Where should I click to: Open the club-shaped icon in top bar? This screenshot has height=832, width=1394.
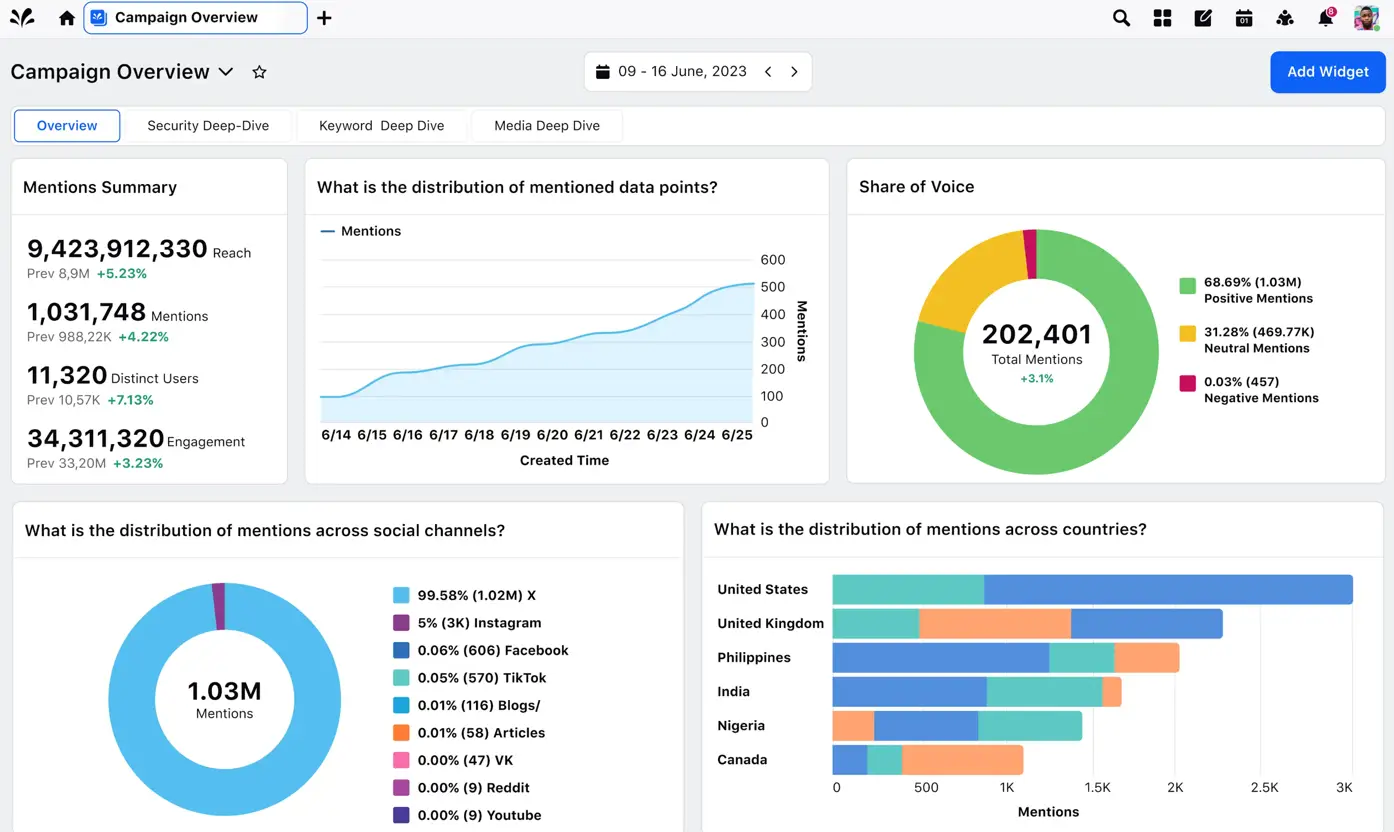point(1285,18)
